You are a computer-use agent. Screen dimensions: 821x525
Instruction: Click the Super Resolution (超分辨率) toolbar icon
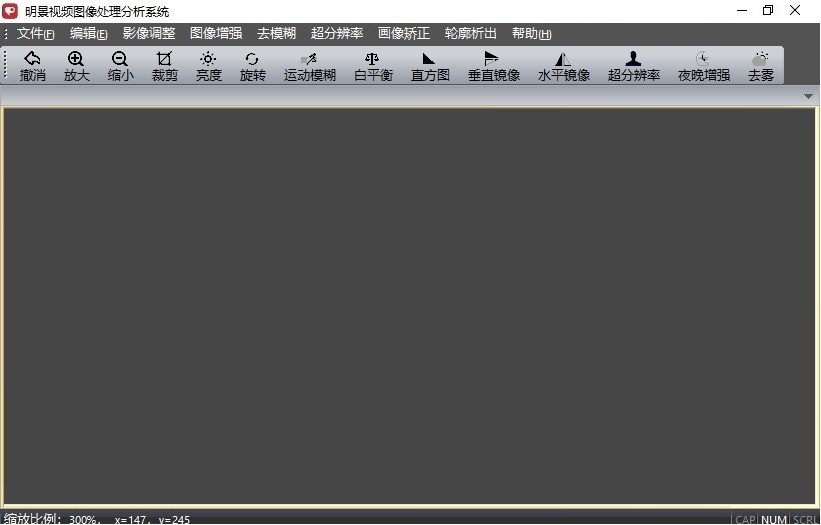click(x=633, y=66)
